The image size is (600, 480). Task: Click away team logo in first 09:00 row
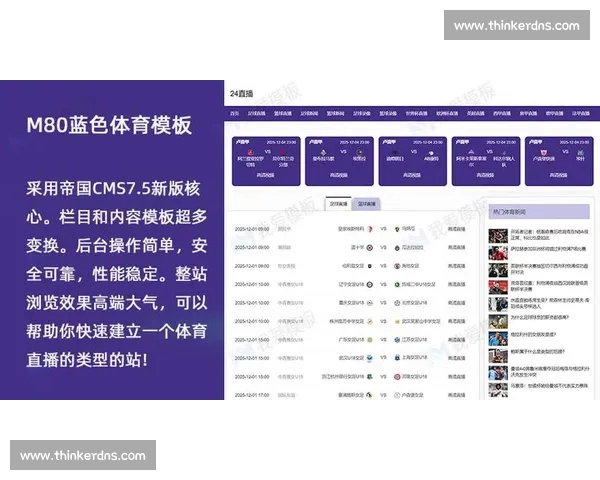(x=397, y=229)
